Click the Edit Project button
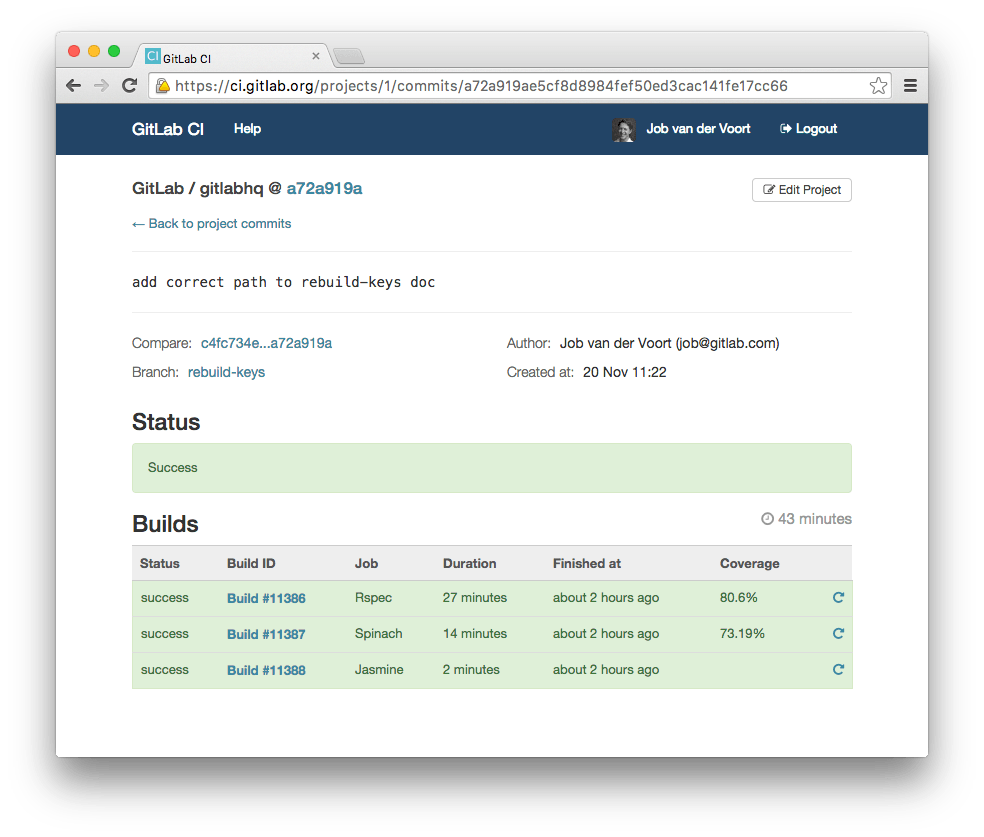The image size is (984, 837). pyautogui.click(x=801, y=190)
